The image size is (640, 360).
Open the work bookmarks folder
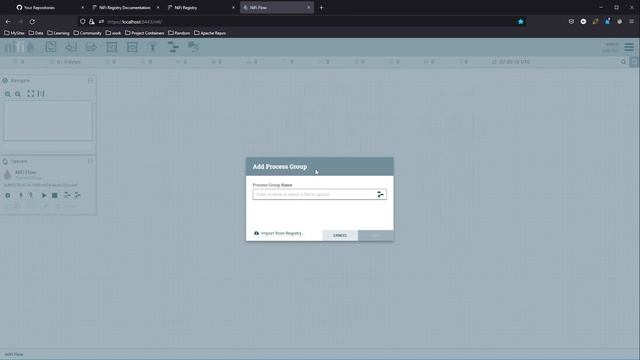[x=113, y=33]
